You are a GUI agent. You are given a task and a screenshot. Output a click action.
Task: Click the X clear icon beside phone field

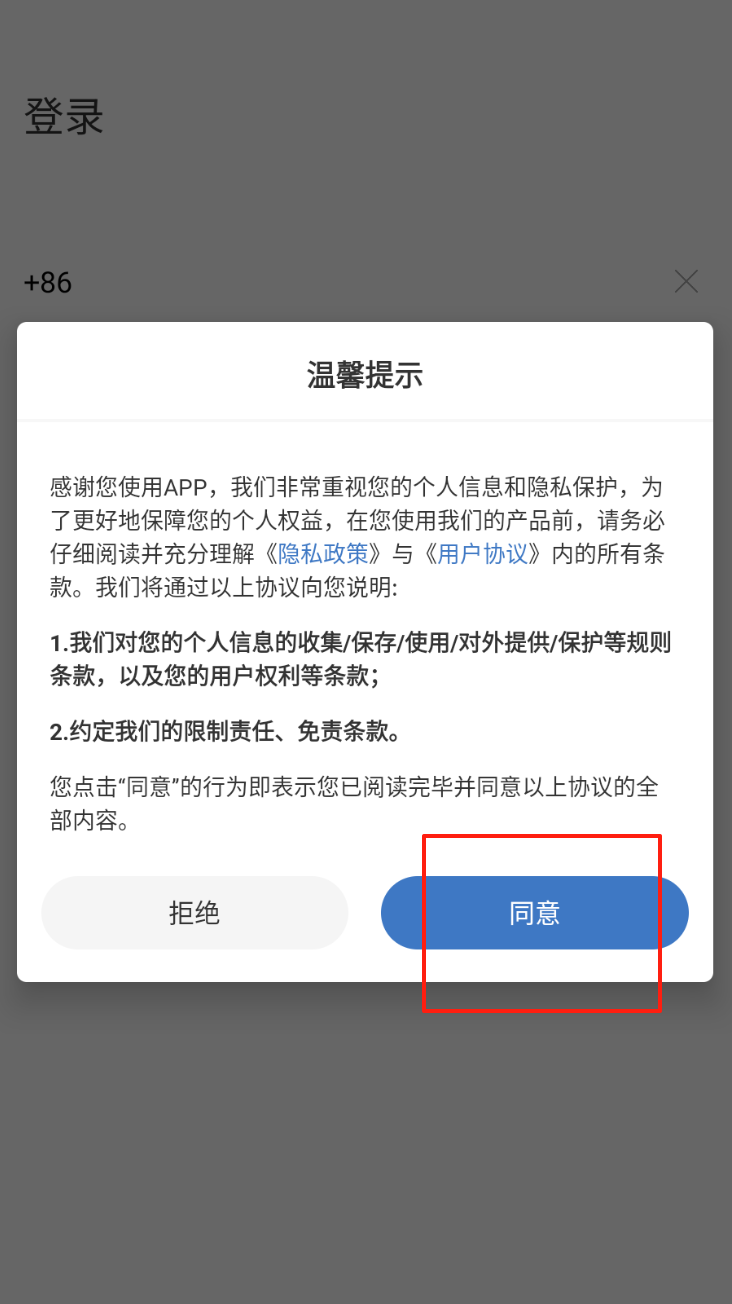[686, 282]
